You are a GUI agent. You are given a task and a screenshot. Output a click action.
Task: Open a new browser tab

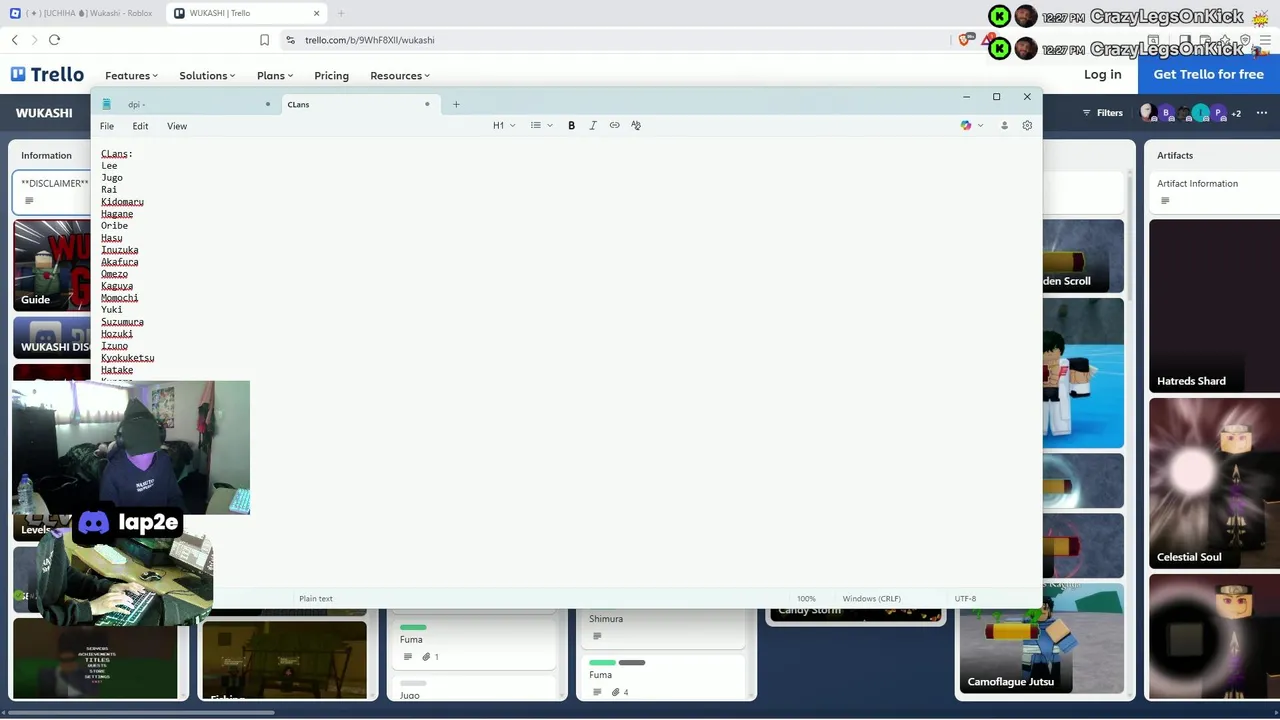click(x=340, y=13)
